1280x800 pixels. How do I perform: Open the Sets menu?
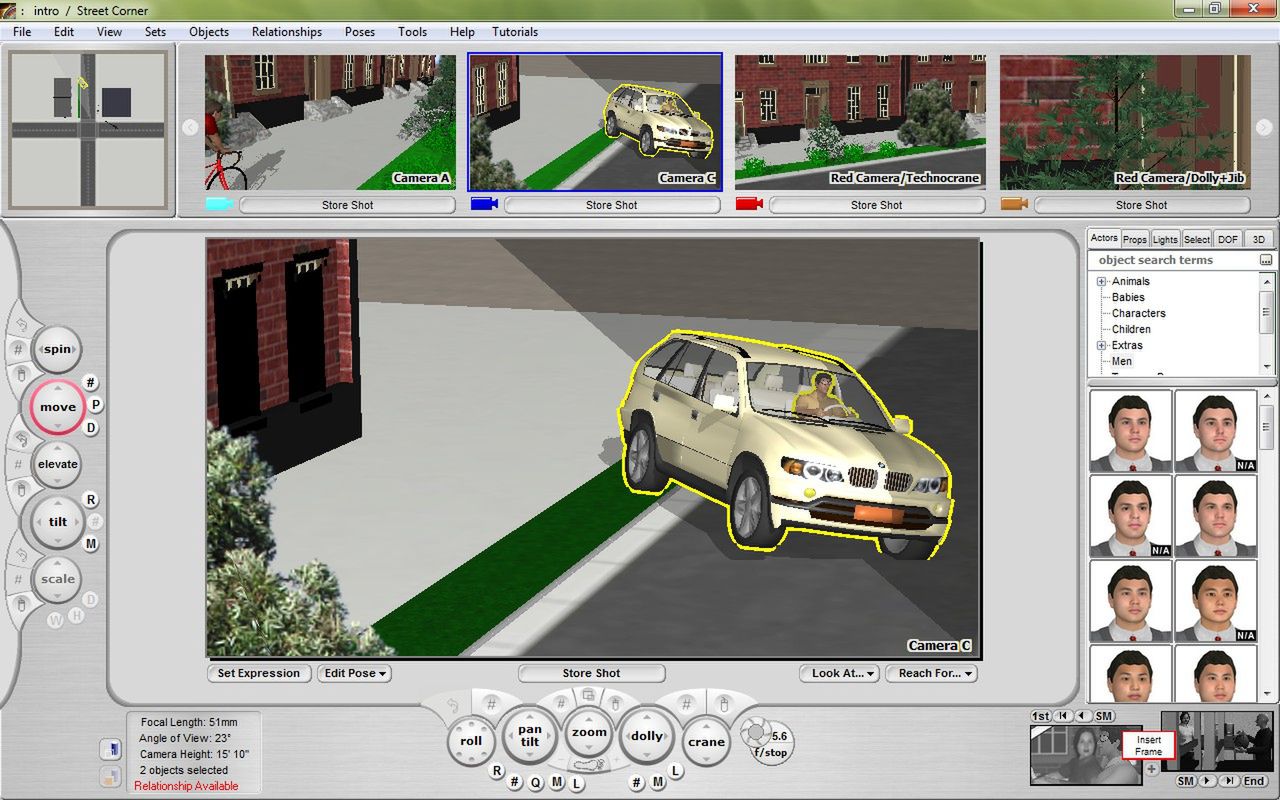point(155,32)
